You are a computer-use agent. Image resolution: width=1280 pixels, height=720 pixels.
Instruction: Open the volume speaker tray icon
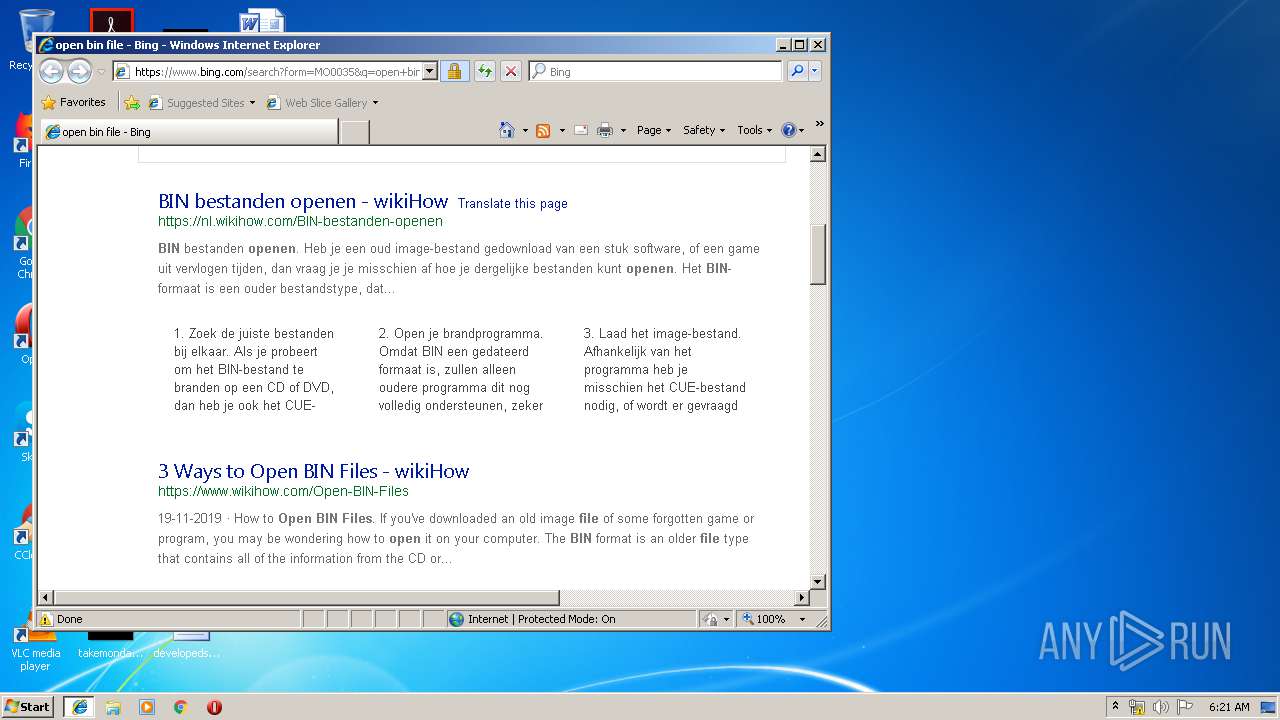(x=1161, y=707)
